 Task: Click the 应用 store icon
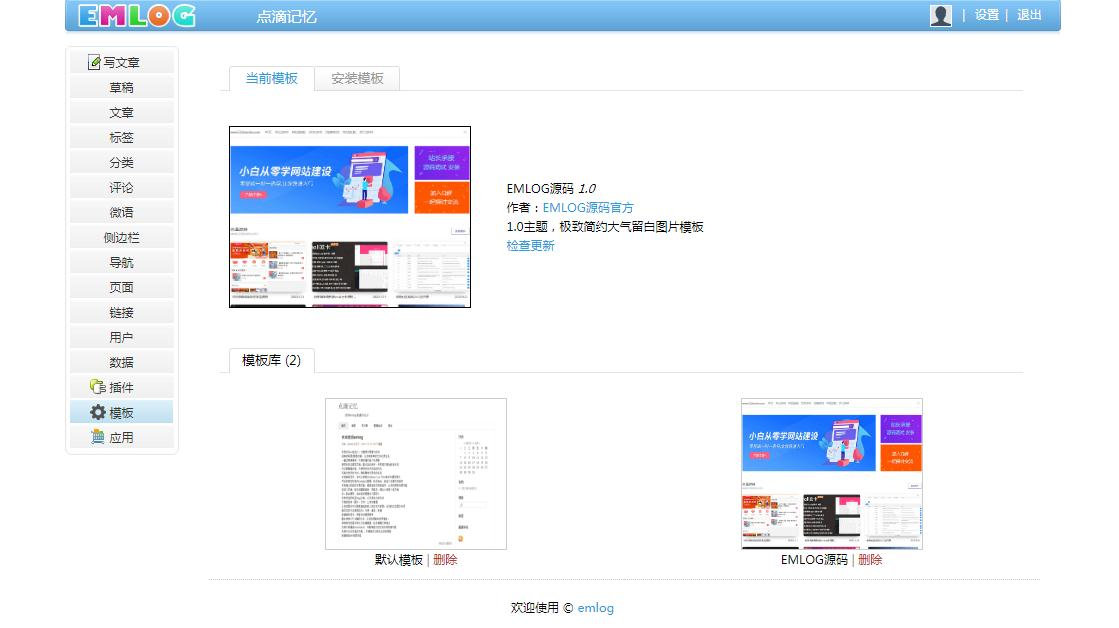98,437
